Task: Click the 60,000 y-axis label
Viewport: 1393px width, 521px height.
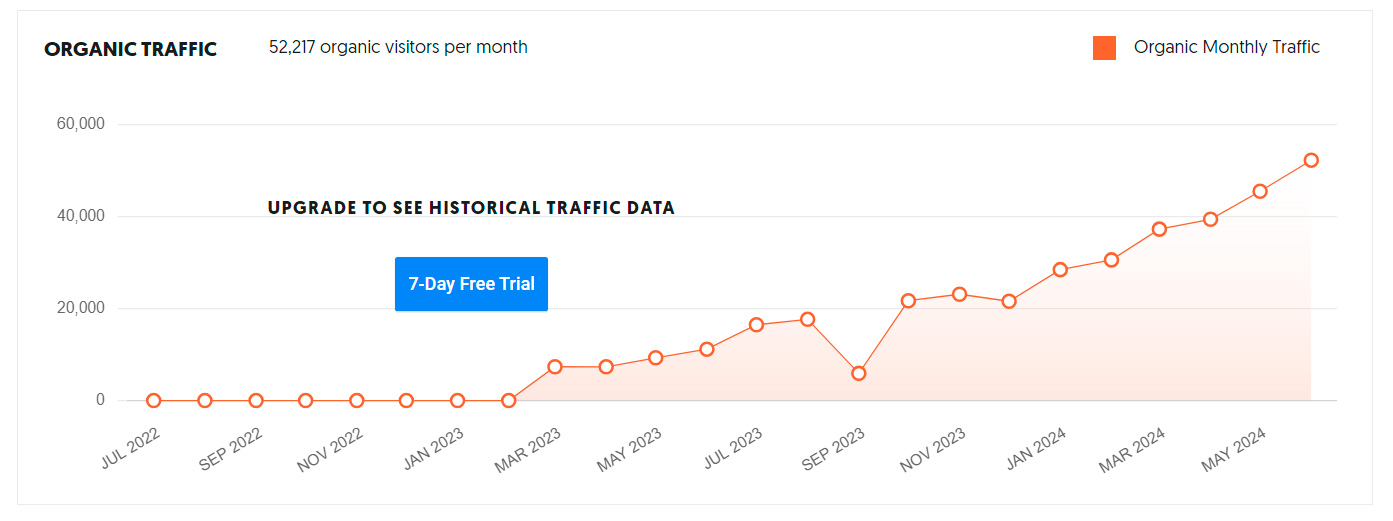Action: (x=83, y=124)
